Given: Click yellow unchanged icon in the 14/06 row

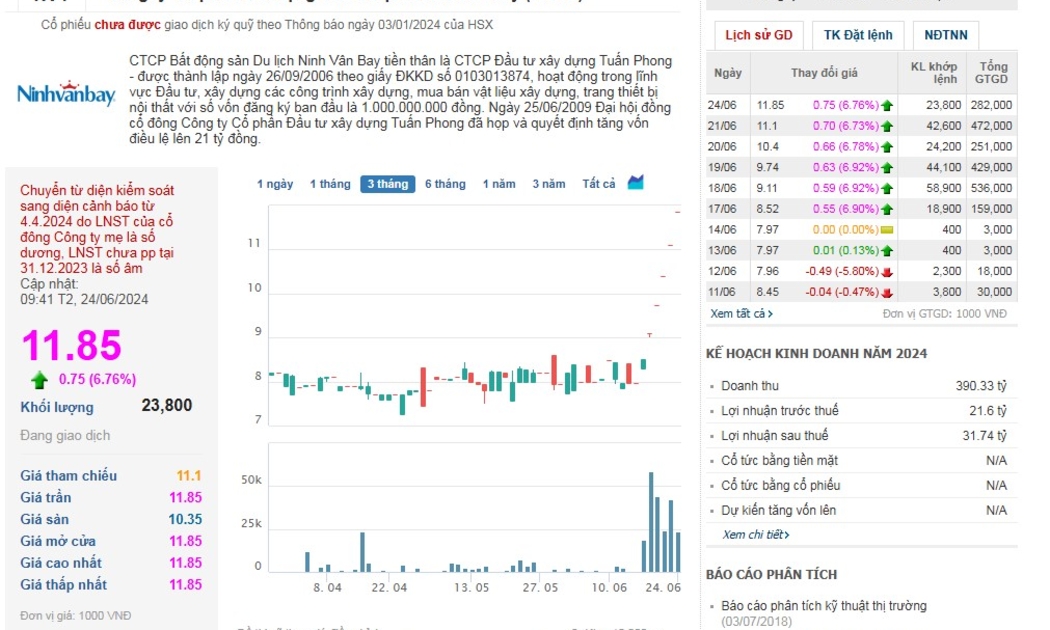Looking at the screenshot, I should coord(887,230).
